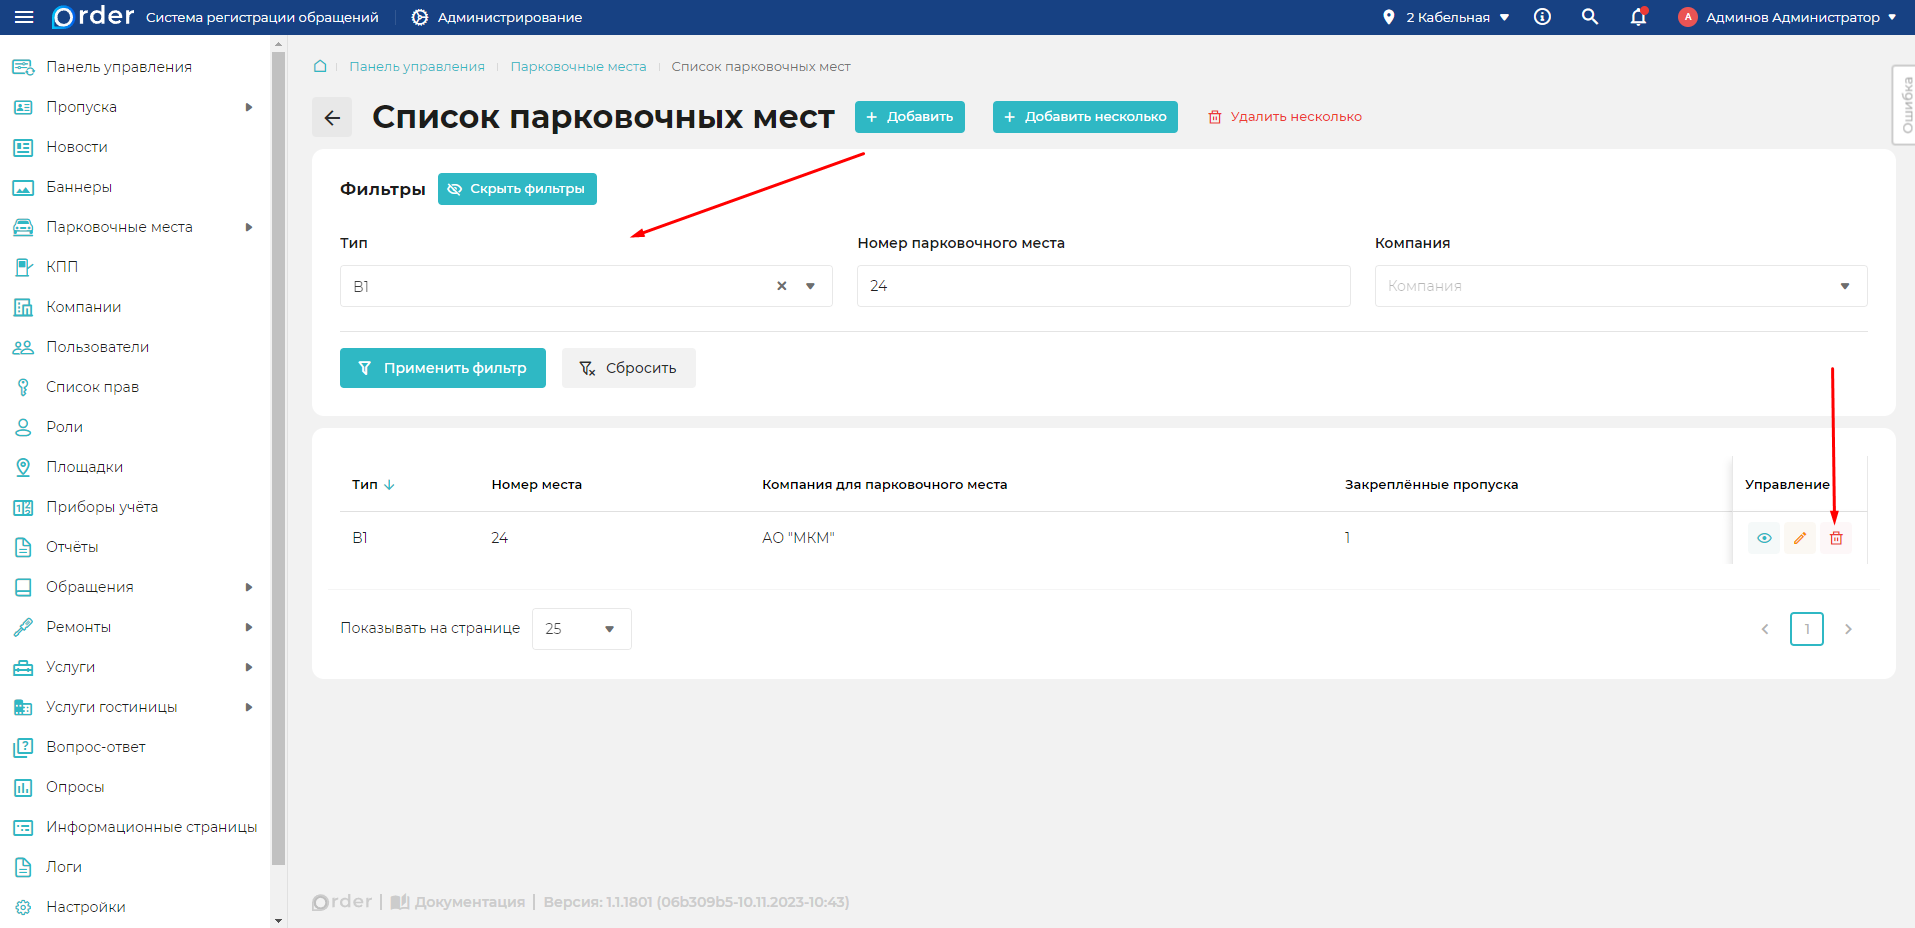The image size is (1915, 928).
Task: Open the Пользователи sidebar menu item
Action: point(97,347)
